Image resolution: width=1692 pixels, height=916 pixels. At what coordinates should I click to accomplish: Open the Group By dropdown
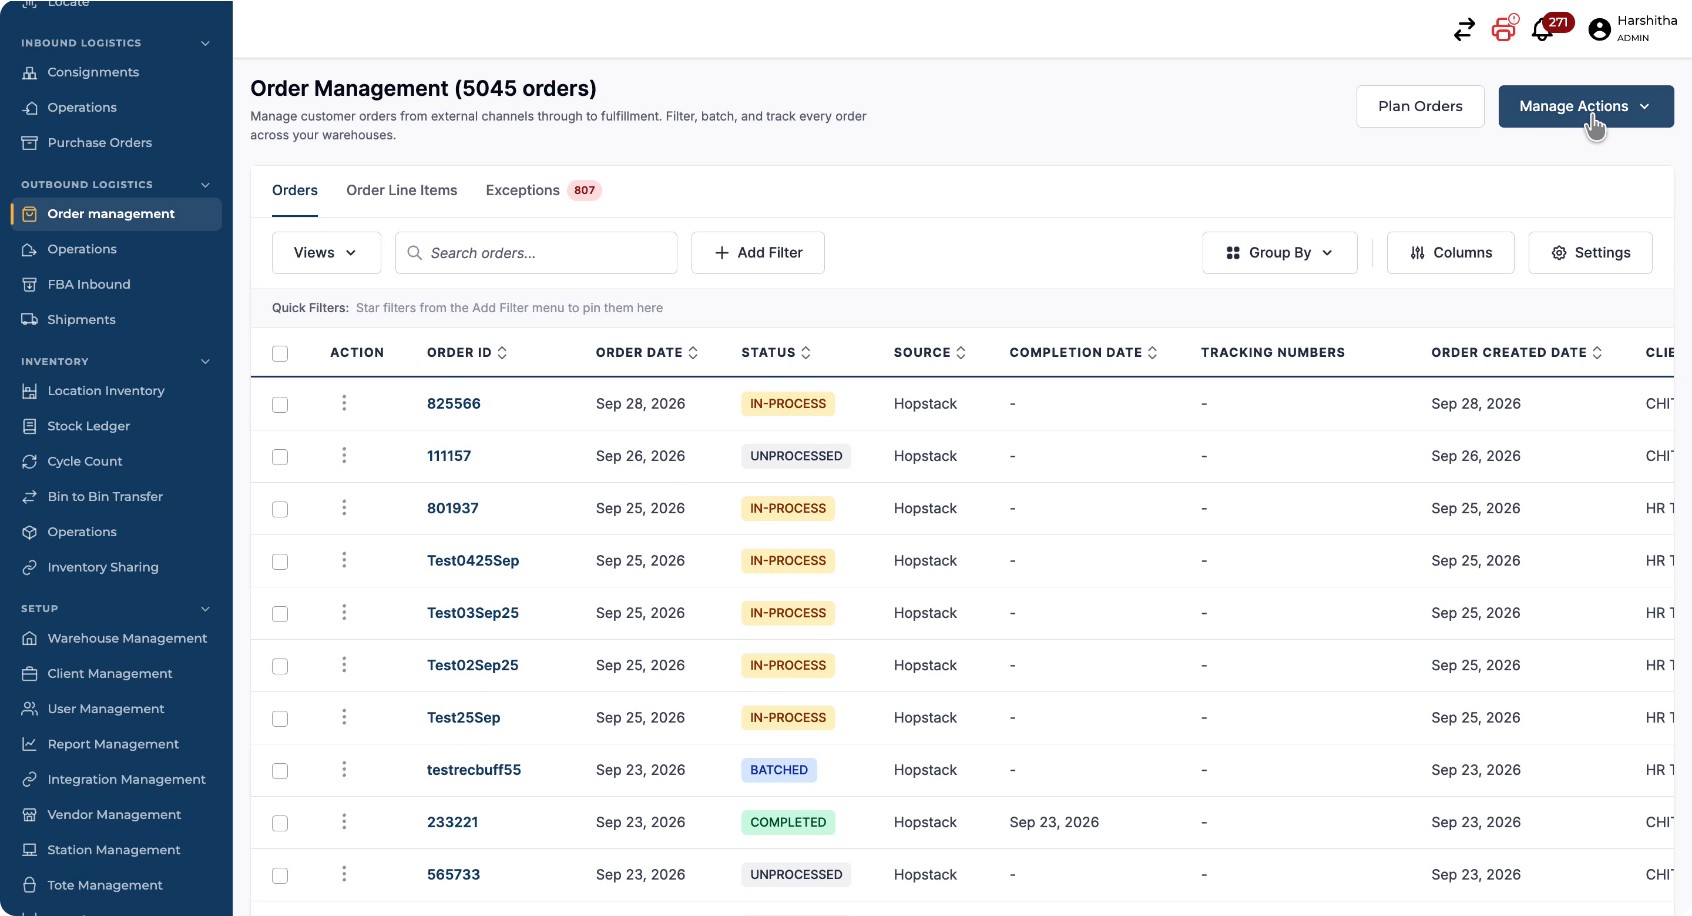(1279, 253)
